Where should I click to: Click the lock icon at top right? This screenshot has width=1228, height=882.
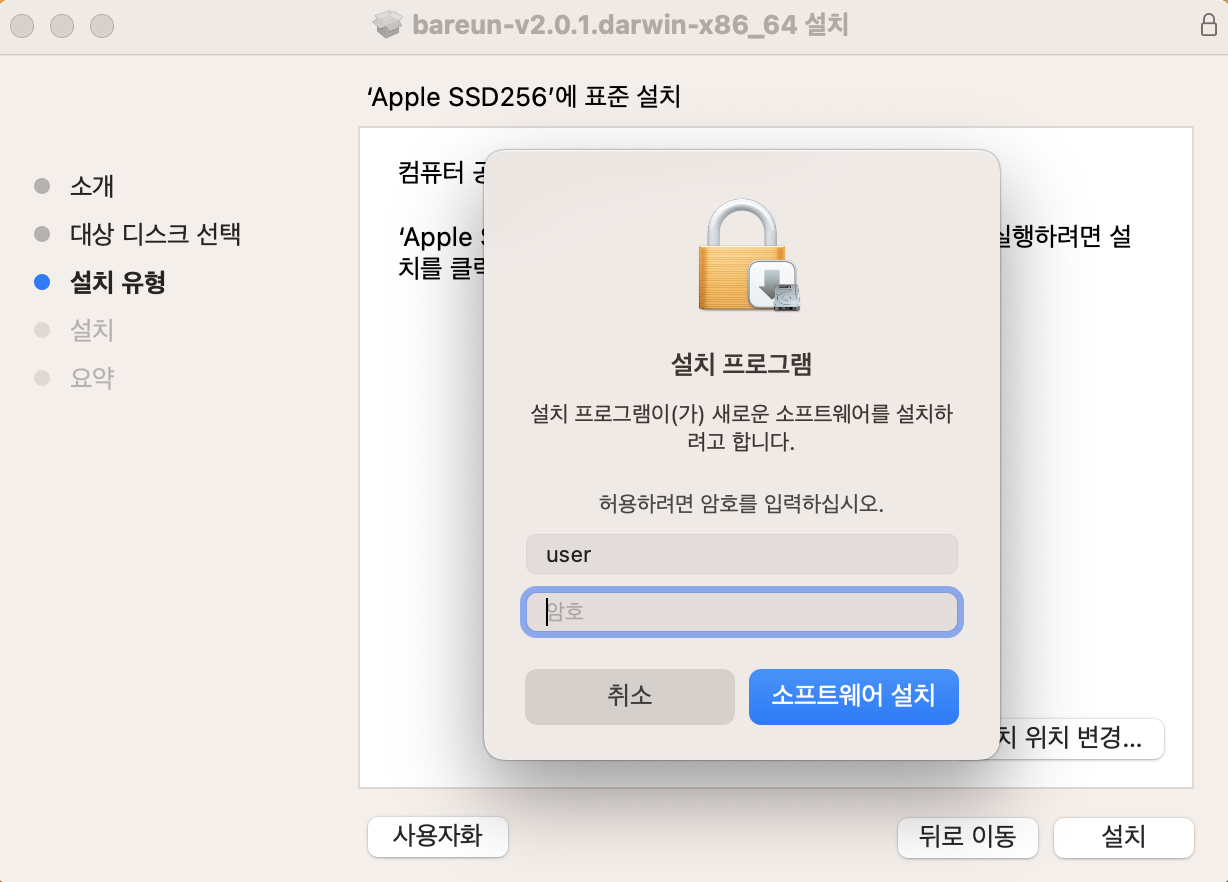pos(1208,24)
